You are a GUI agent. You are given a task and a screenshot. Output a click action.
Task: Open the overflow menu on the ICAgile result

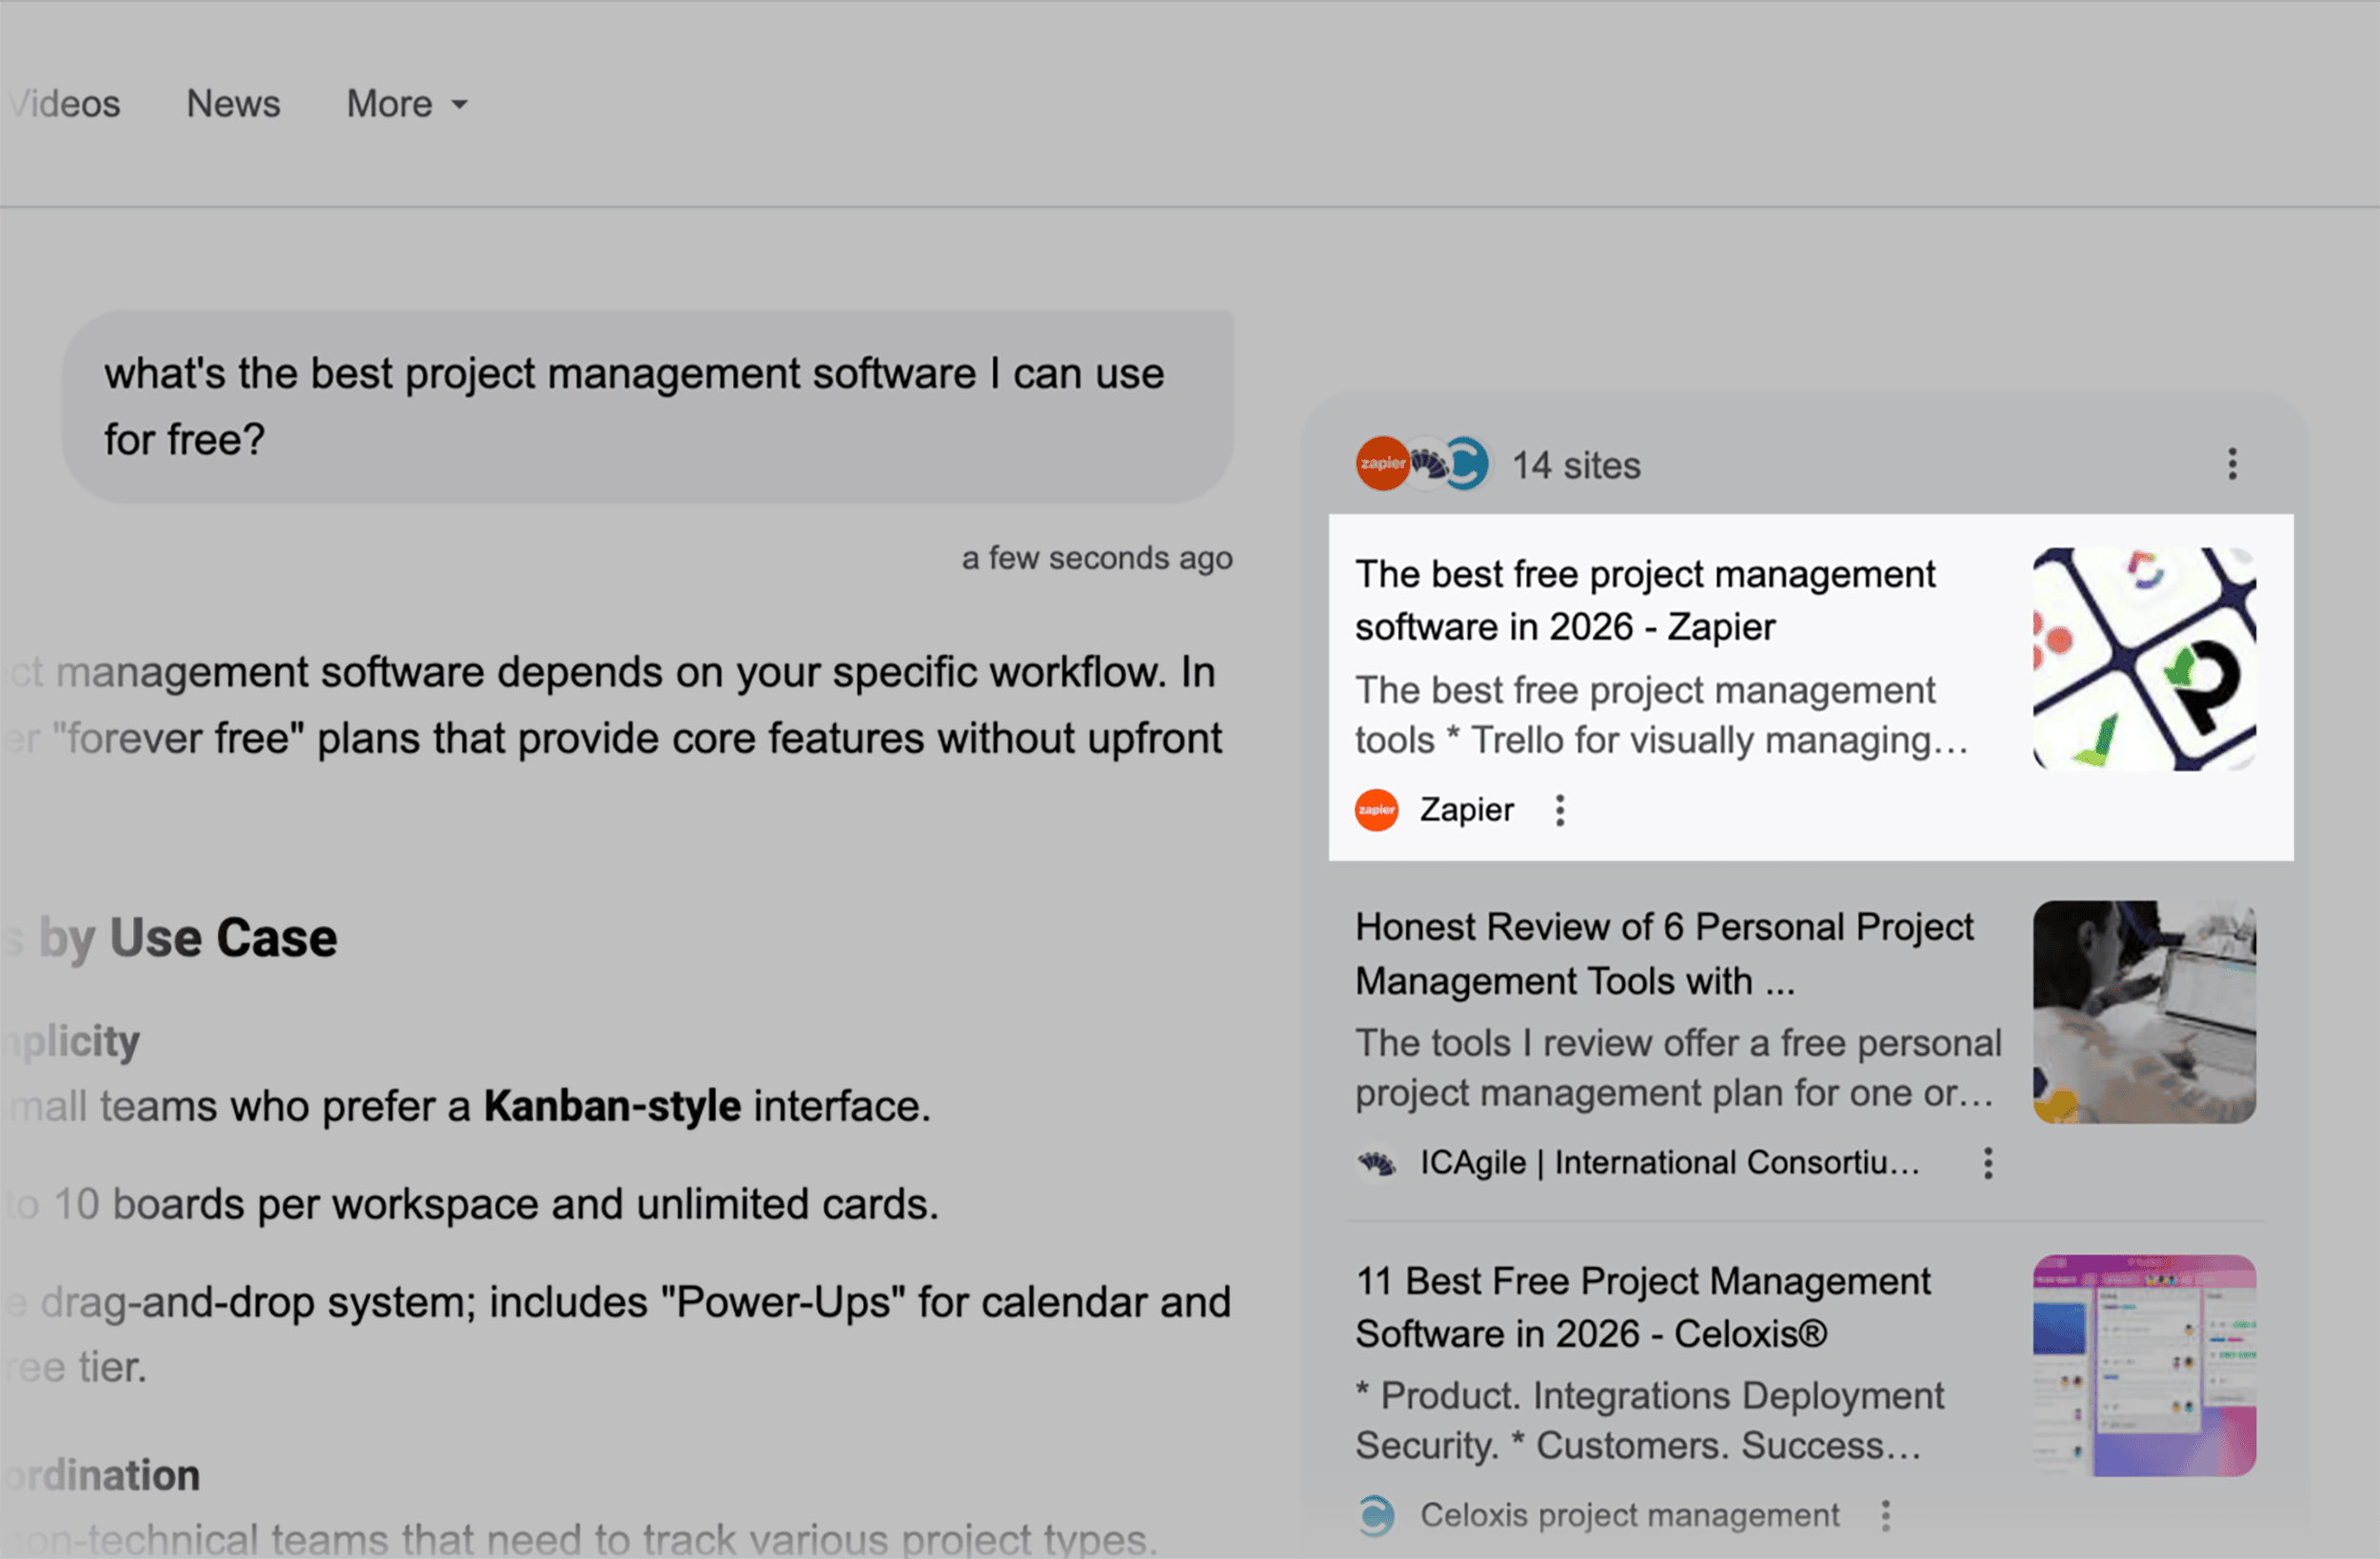(x=1987, y=1163)
